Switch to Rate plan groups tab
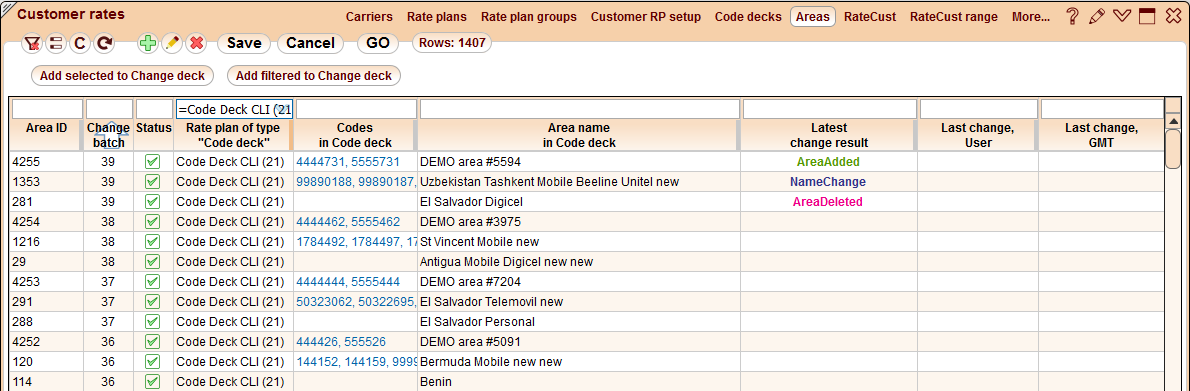Viewport: 1190px width, 391px height. (528, 17)
